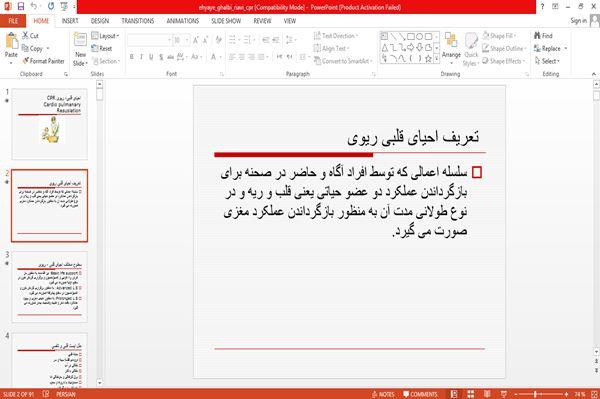Save the presentation from quick access toolbar

point(21,7)
